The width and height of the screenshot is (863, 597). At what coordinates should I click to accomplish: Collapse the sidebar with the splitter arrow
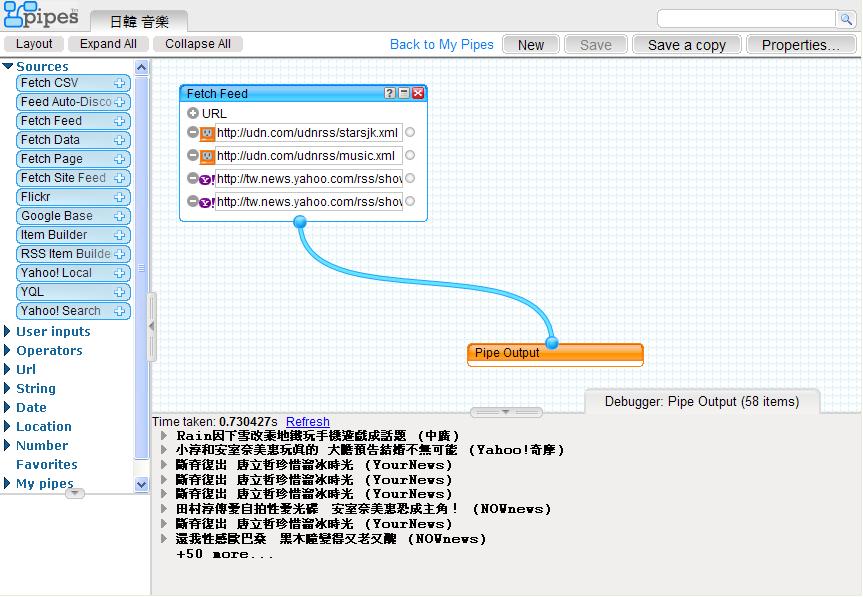pos(151,326)
